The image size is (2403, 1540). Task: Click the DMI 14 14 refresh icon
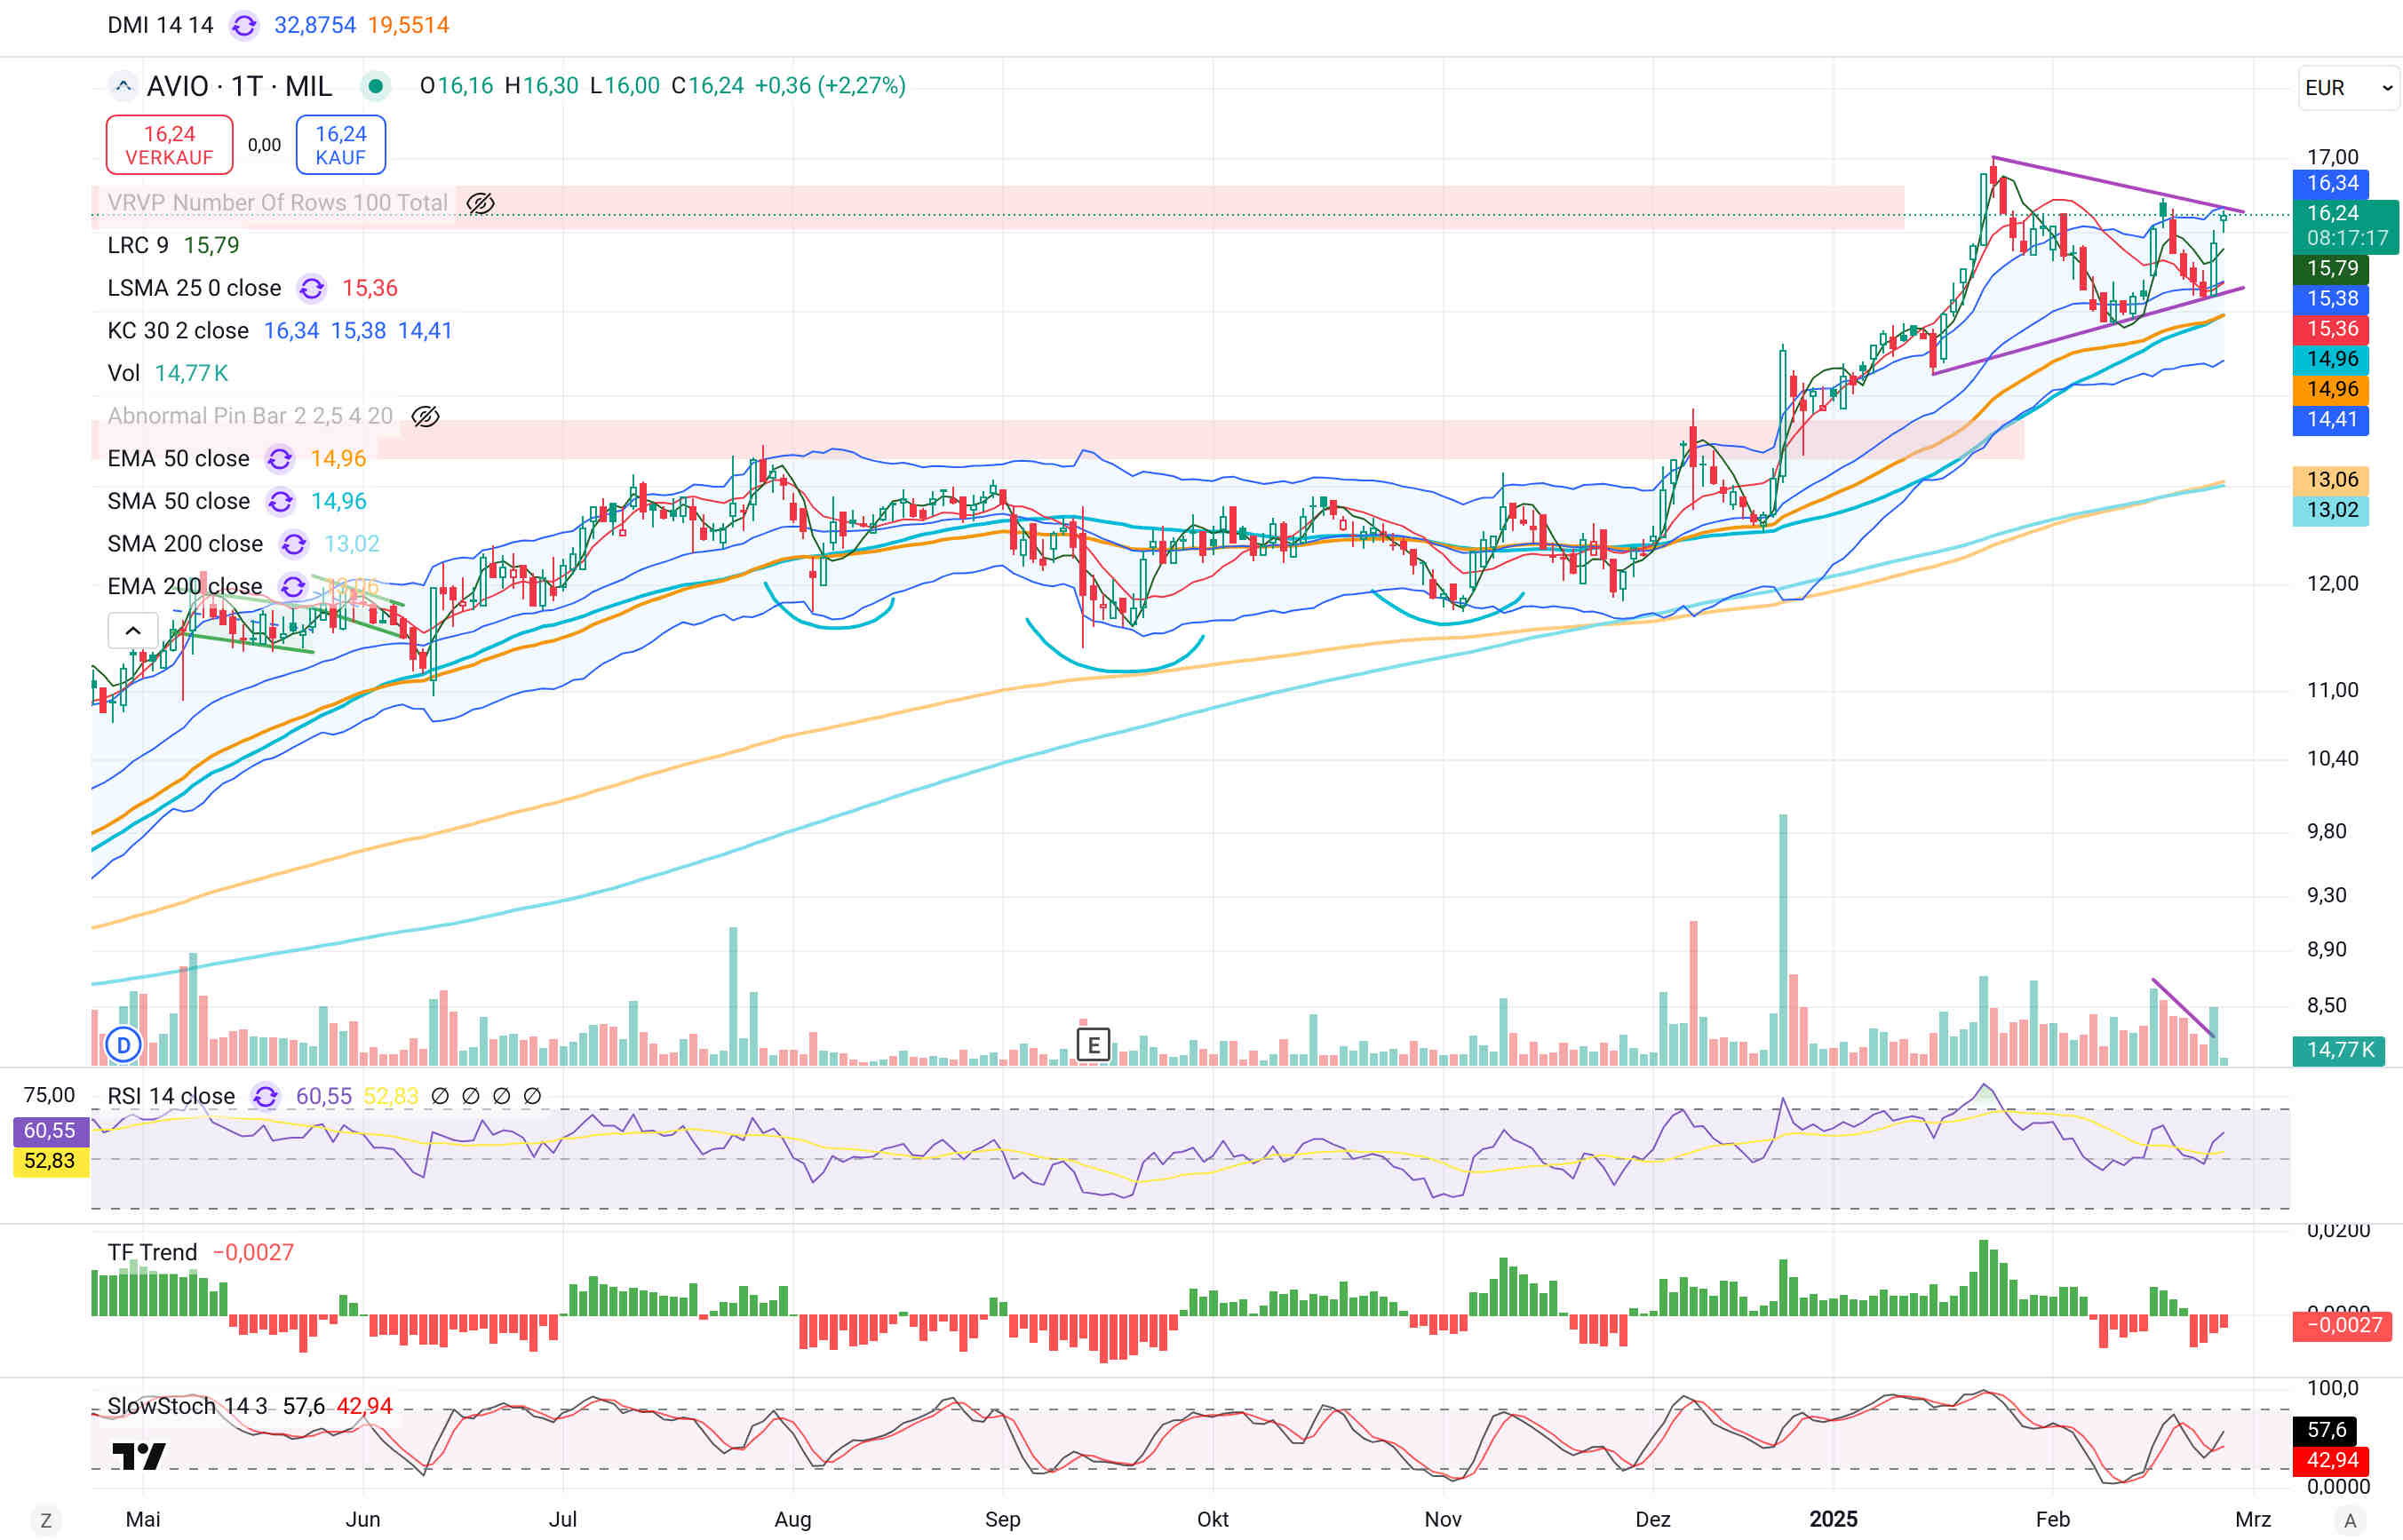coord(244,25)
